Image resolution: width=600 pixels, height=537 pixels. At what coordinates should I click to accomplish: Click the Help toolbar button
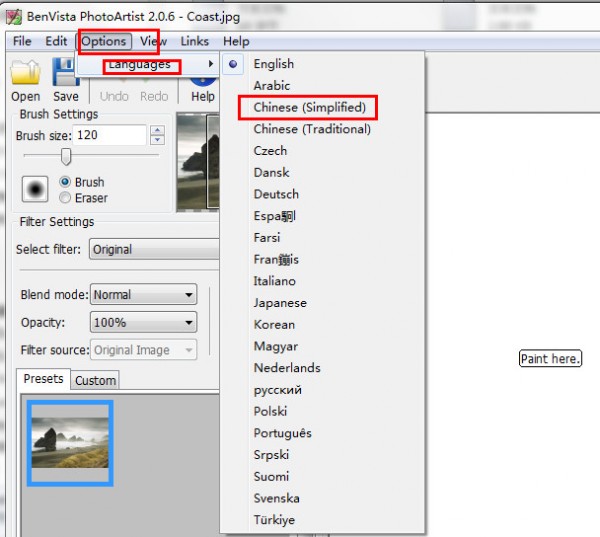click(x=203, y=88)
